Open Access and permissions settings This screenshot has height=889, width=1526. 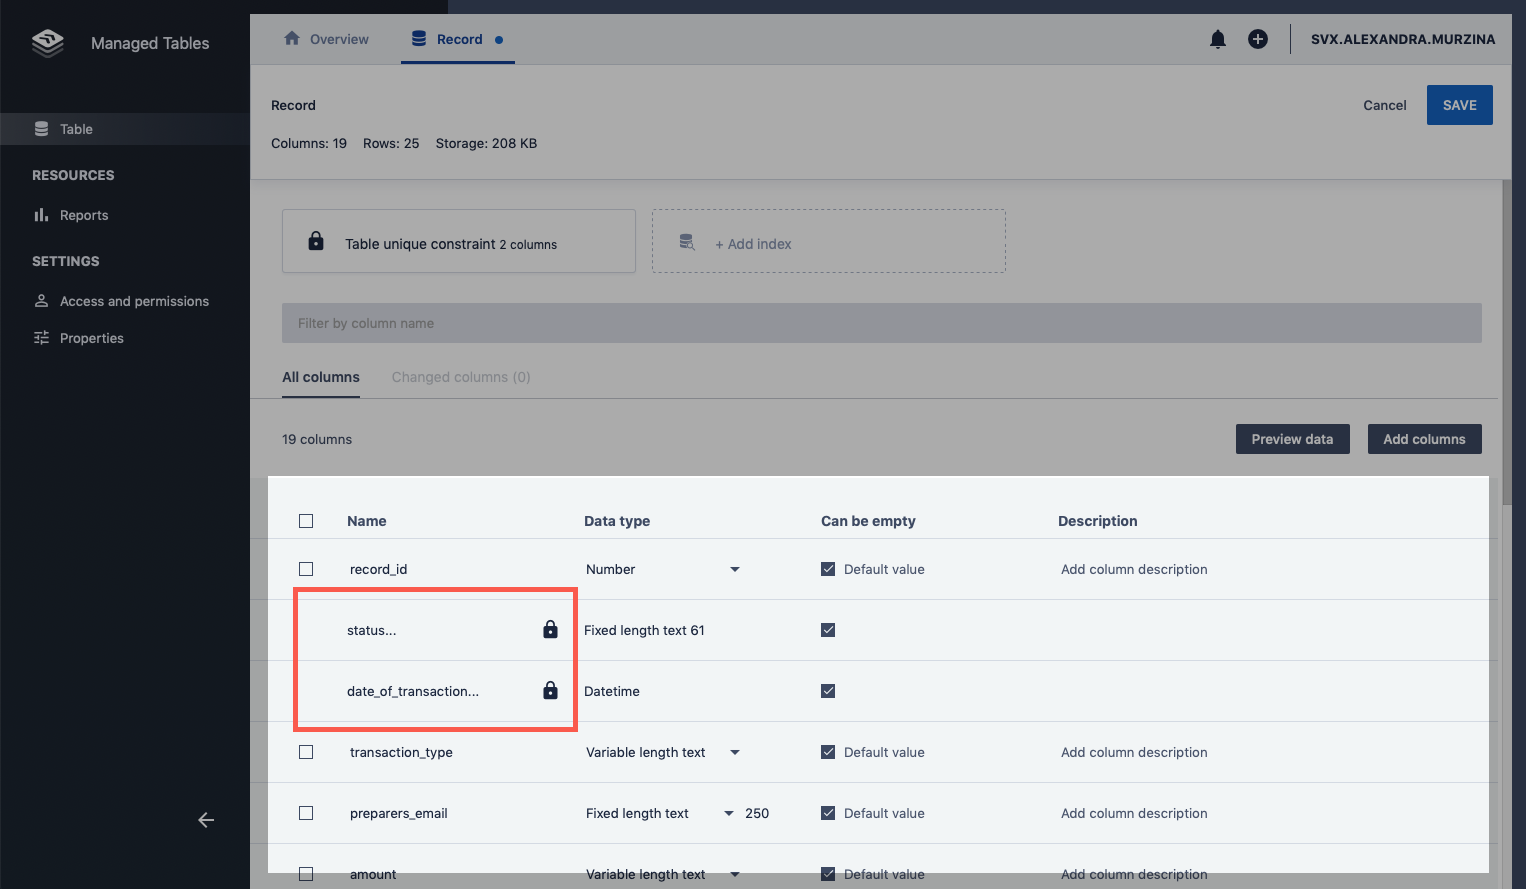tap(134, 301)
